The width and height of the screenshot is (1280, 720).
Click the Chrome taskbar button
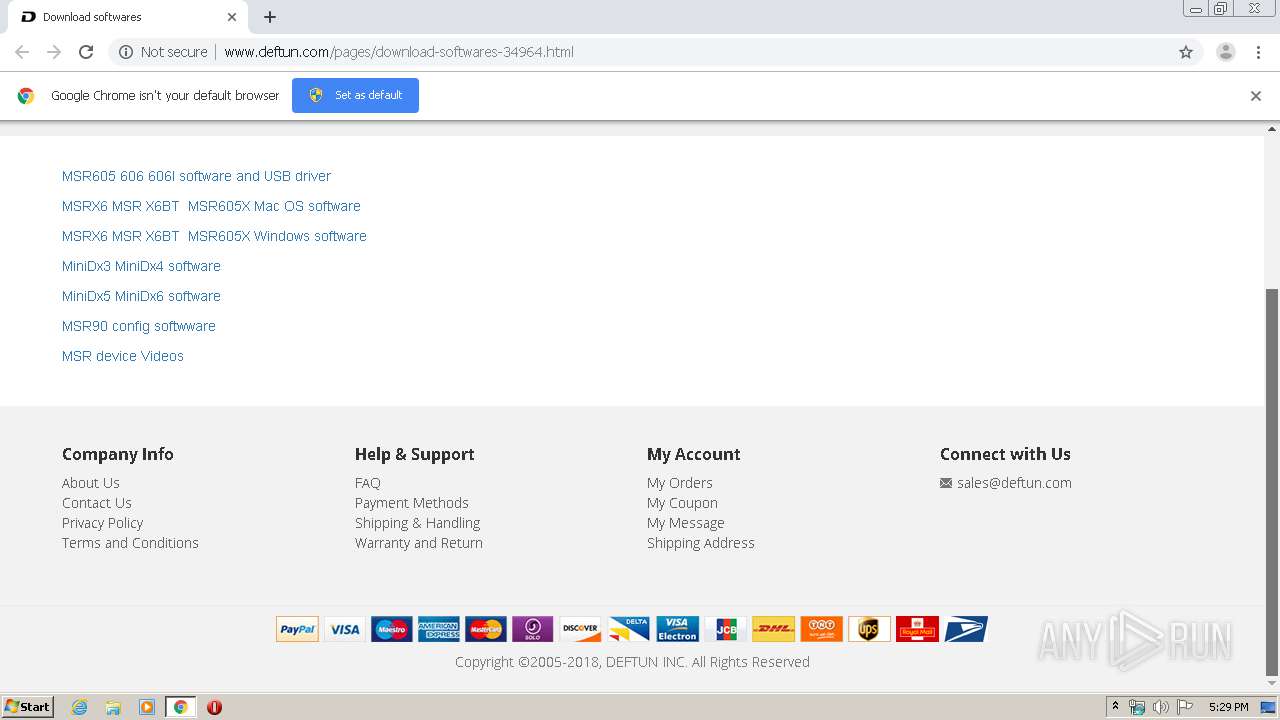coord(180,707)
